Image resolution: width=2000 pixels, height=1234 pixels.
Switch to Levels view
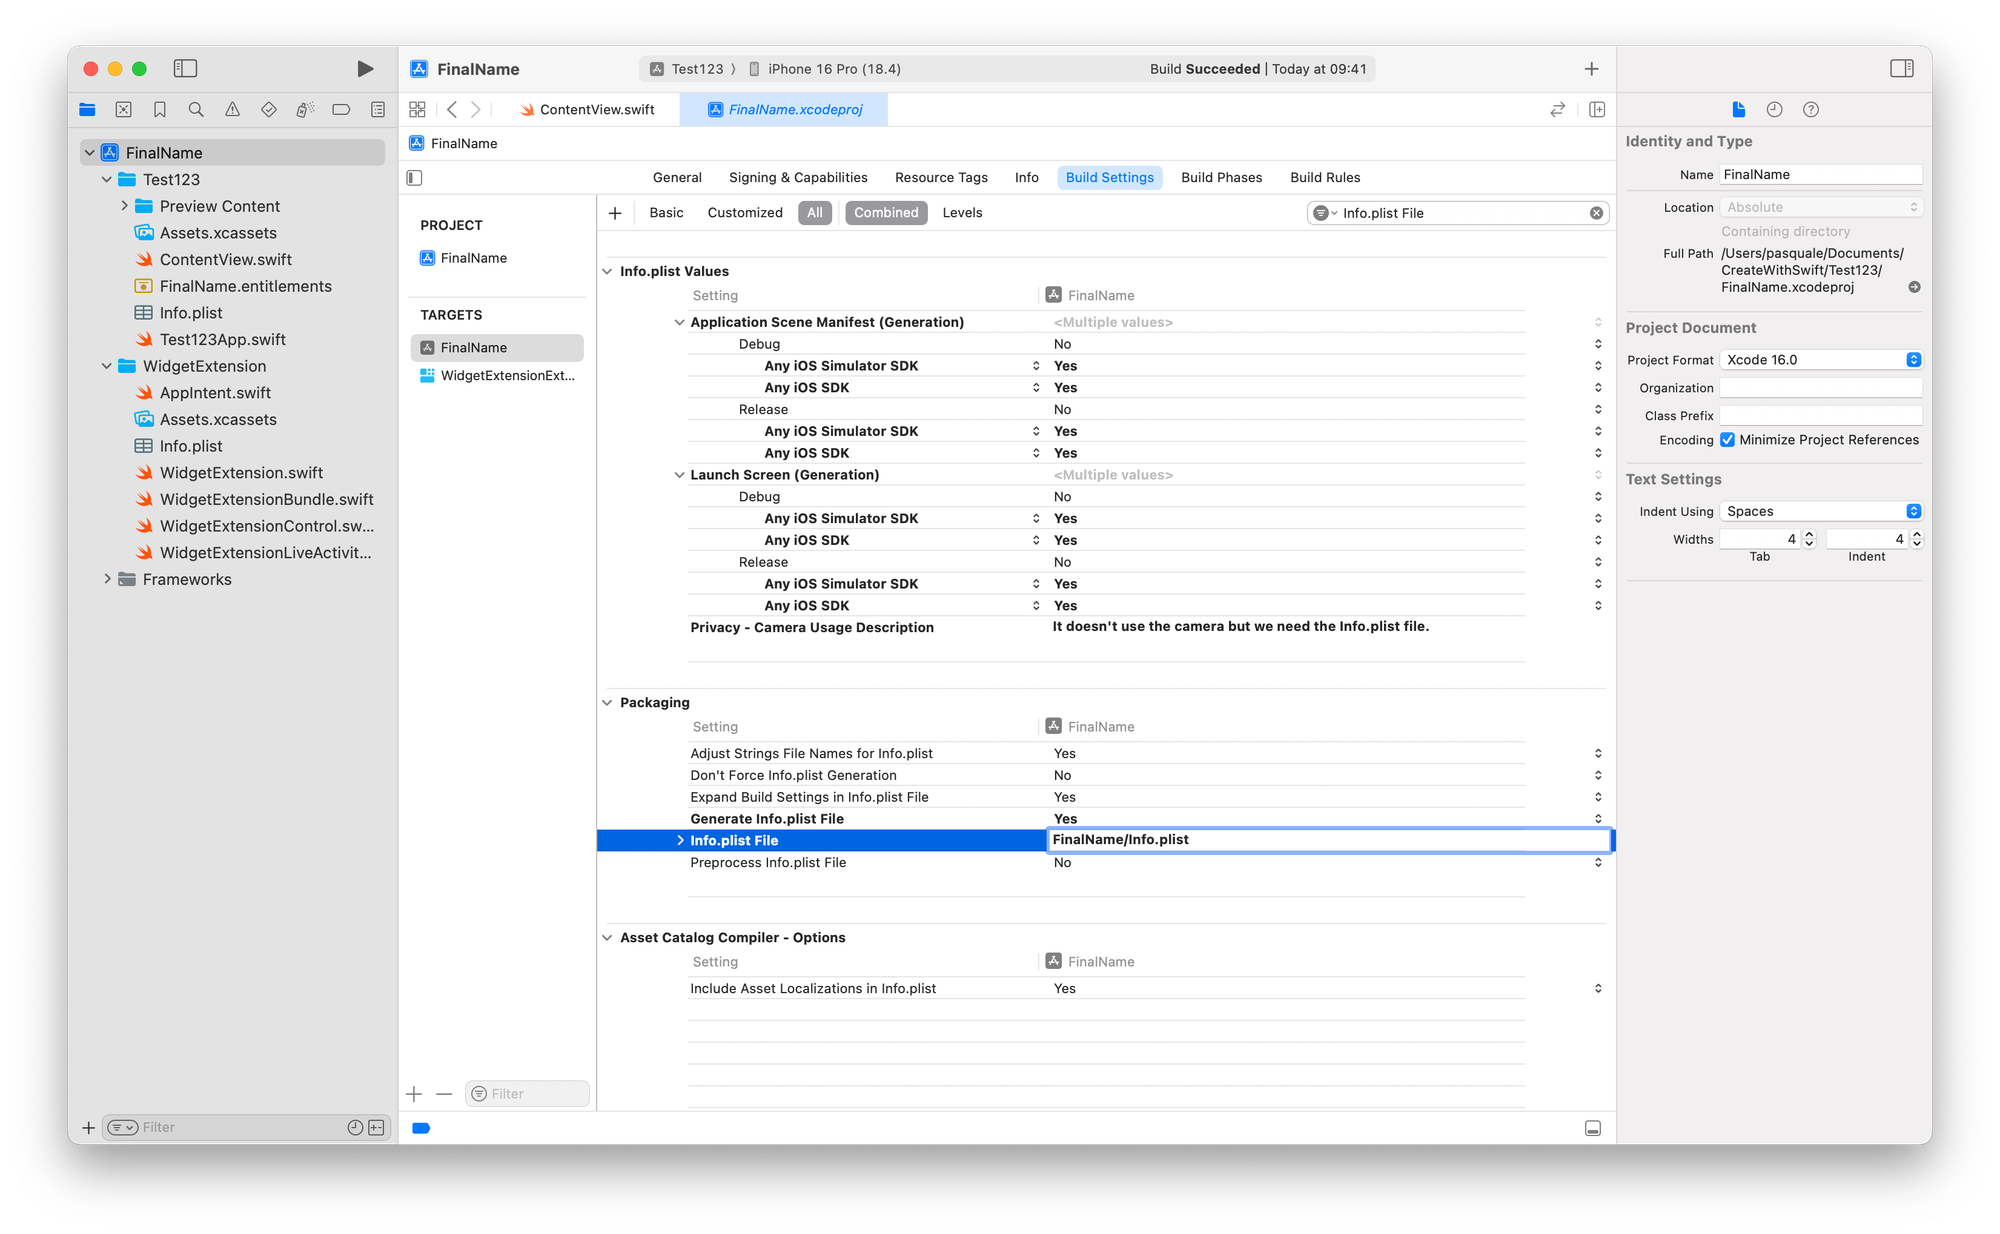(x=962, y=213)
